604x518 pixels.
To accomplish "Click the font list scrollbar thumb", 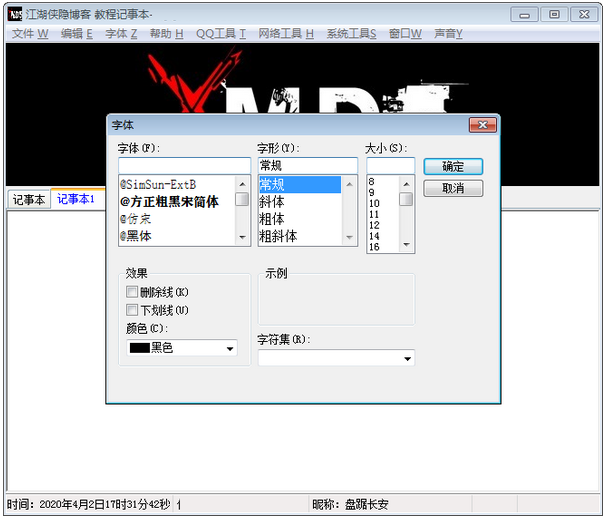I will pyautogui.click(x=242, y=199).
